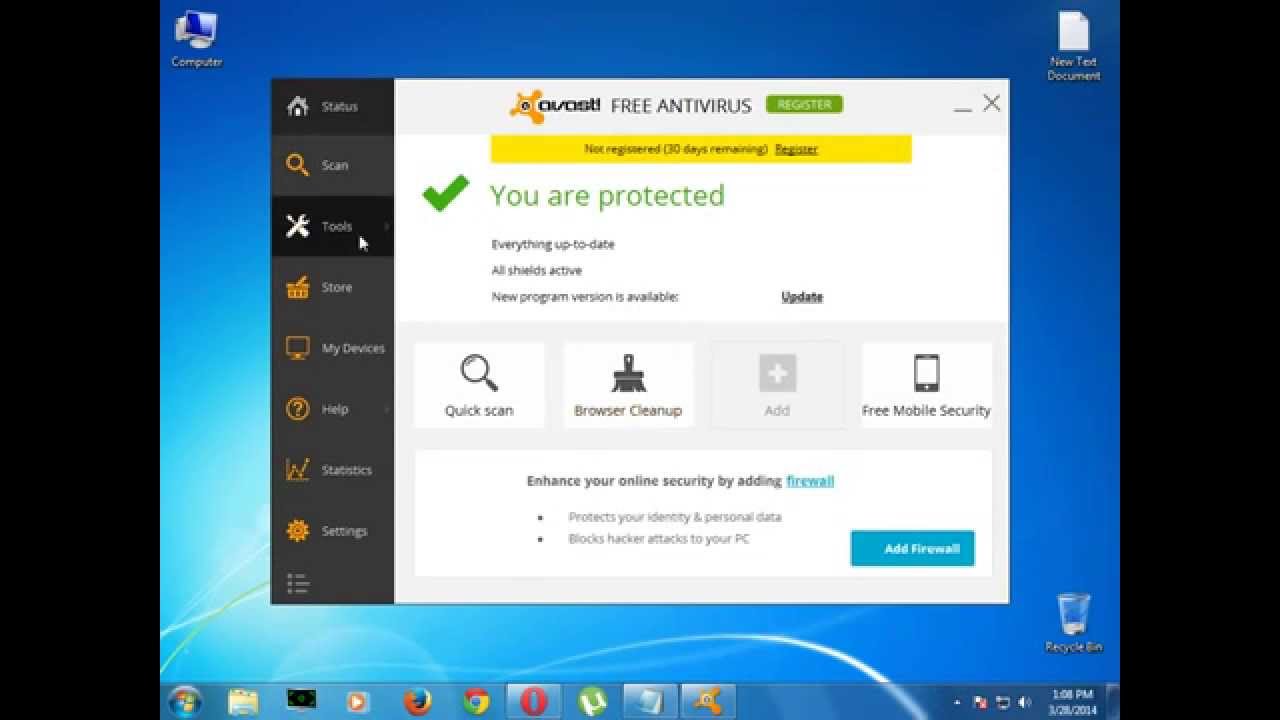
Task: Open the Status home icon
Action: click(297, 106)
